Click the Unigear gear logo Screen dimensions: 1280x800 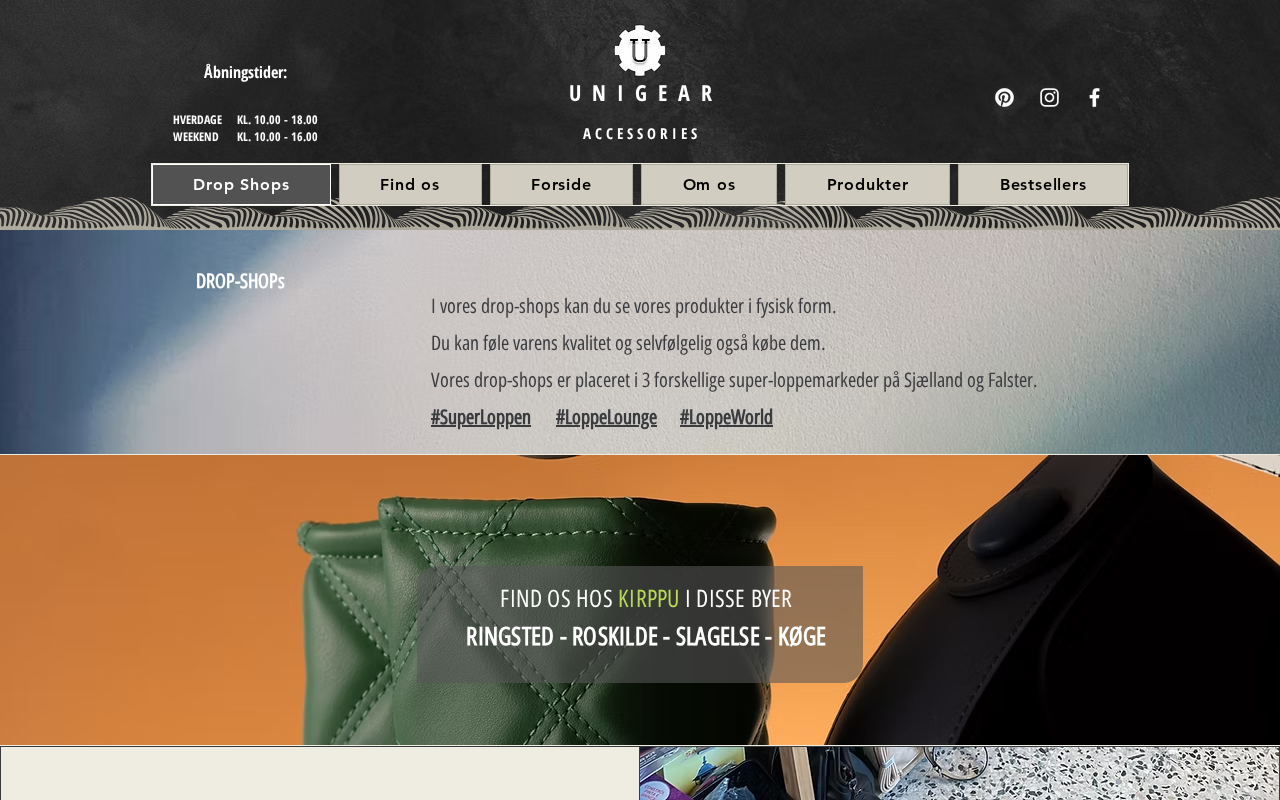click(640, 50)
